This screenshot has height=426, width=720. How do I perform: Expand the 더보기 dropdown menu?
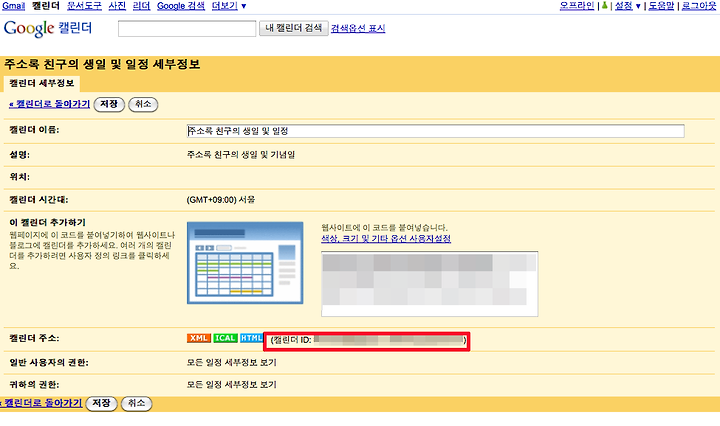229,6
